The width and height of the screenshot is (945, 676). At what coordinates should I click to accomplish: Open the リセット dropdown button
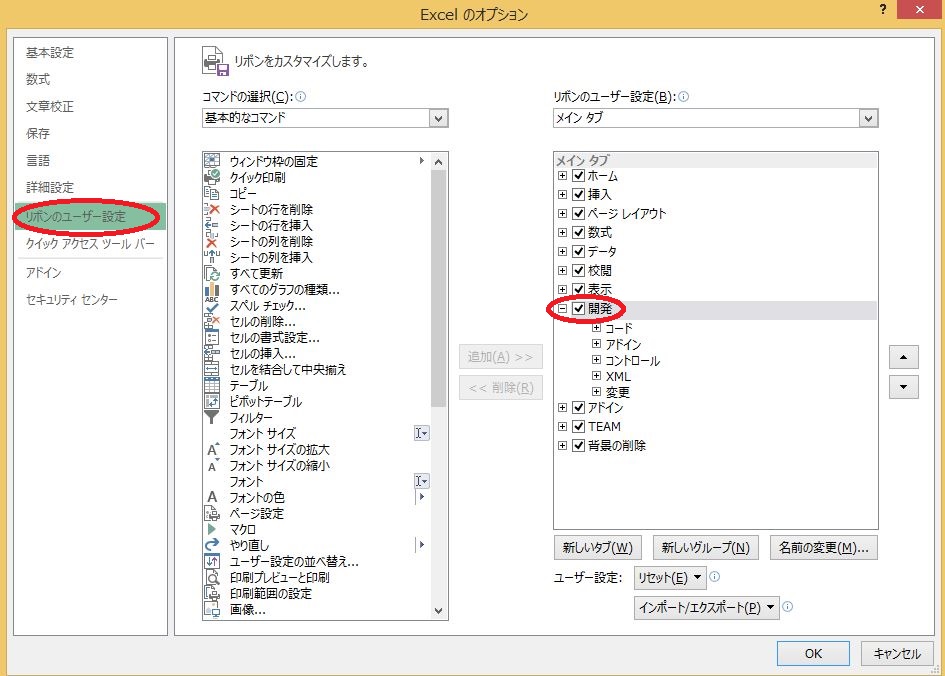[x=670, y=577]
